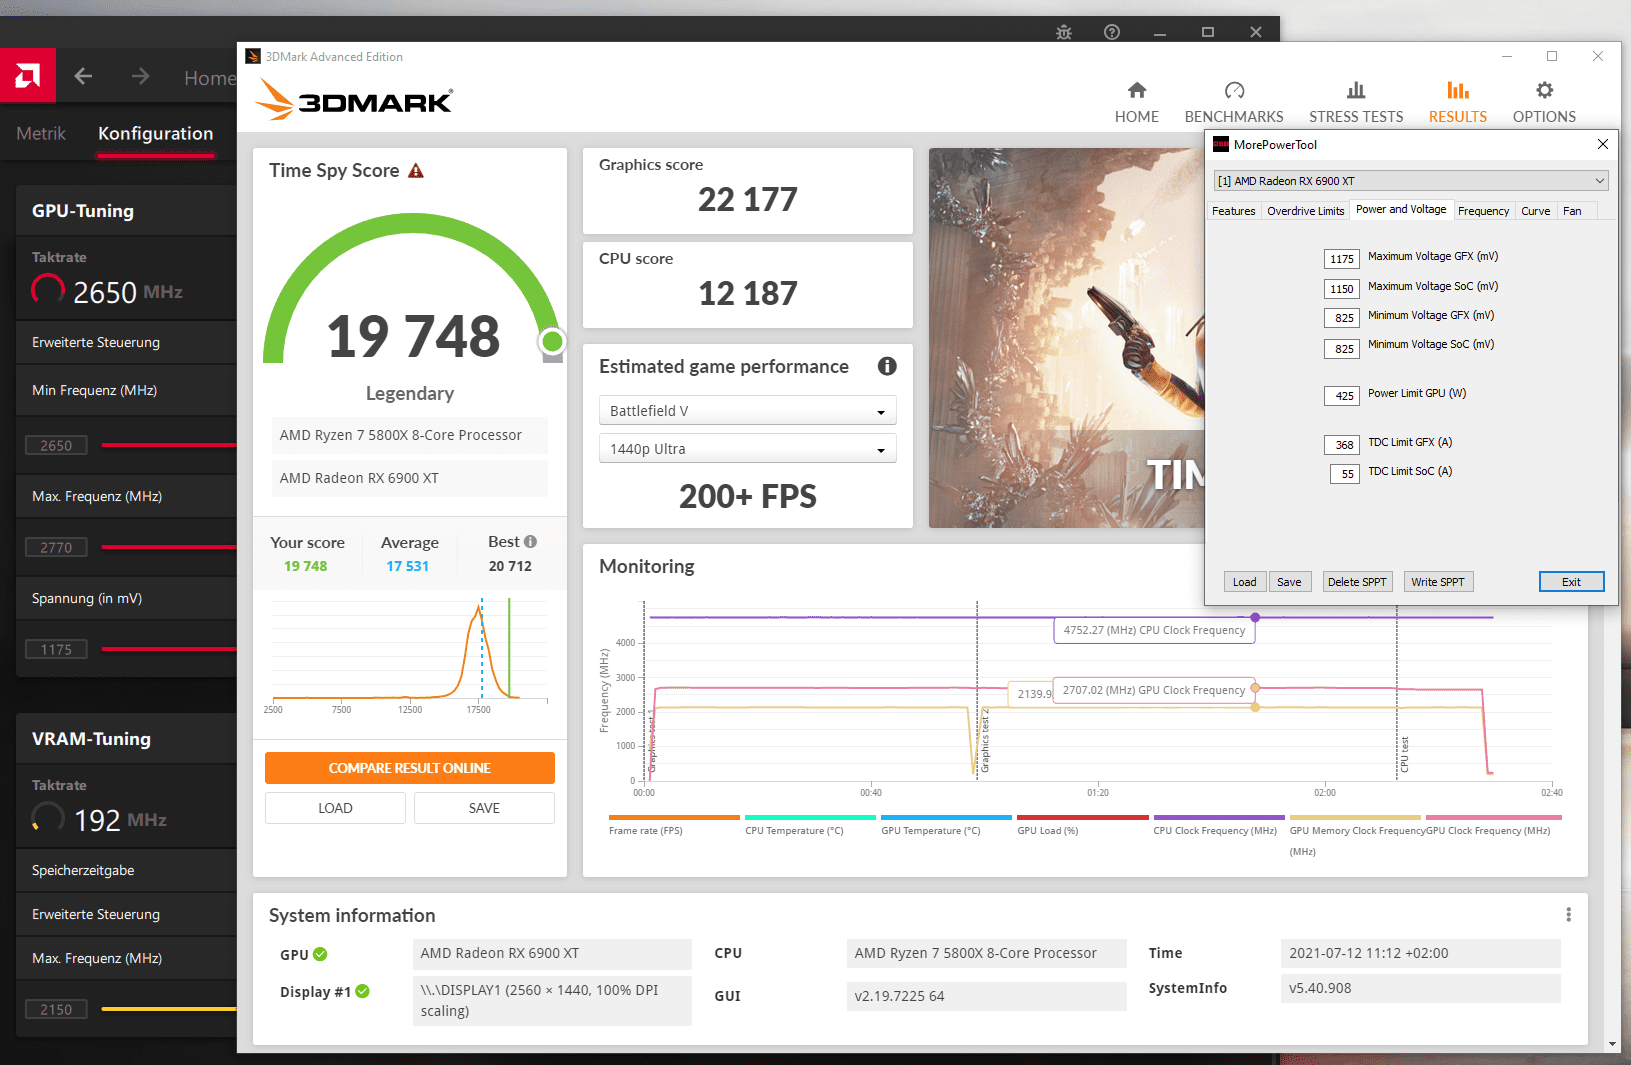Screen dimensions: 1631x1065
Task: Edit Minimum Voltage SoC field
Action: pyautogui.click(x=1342, y=349)
